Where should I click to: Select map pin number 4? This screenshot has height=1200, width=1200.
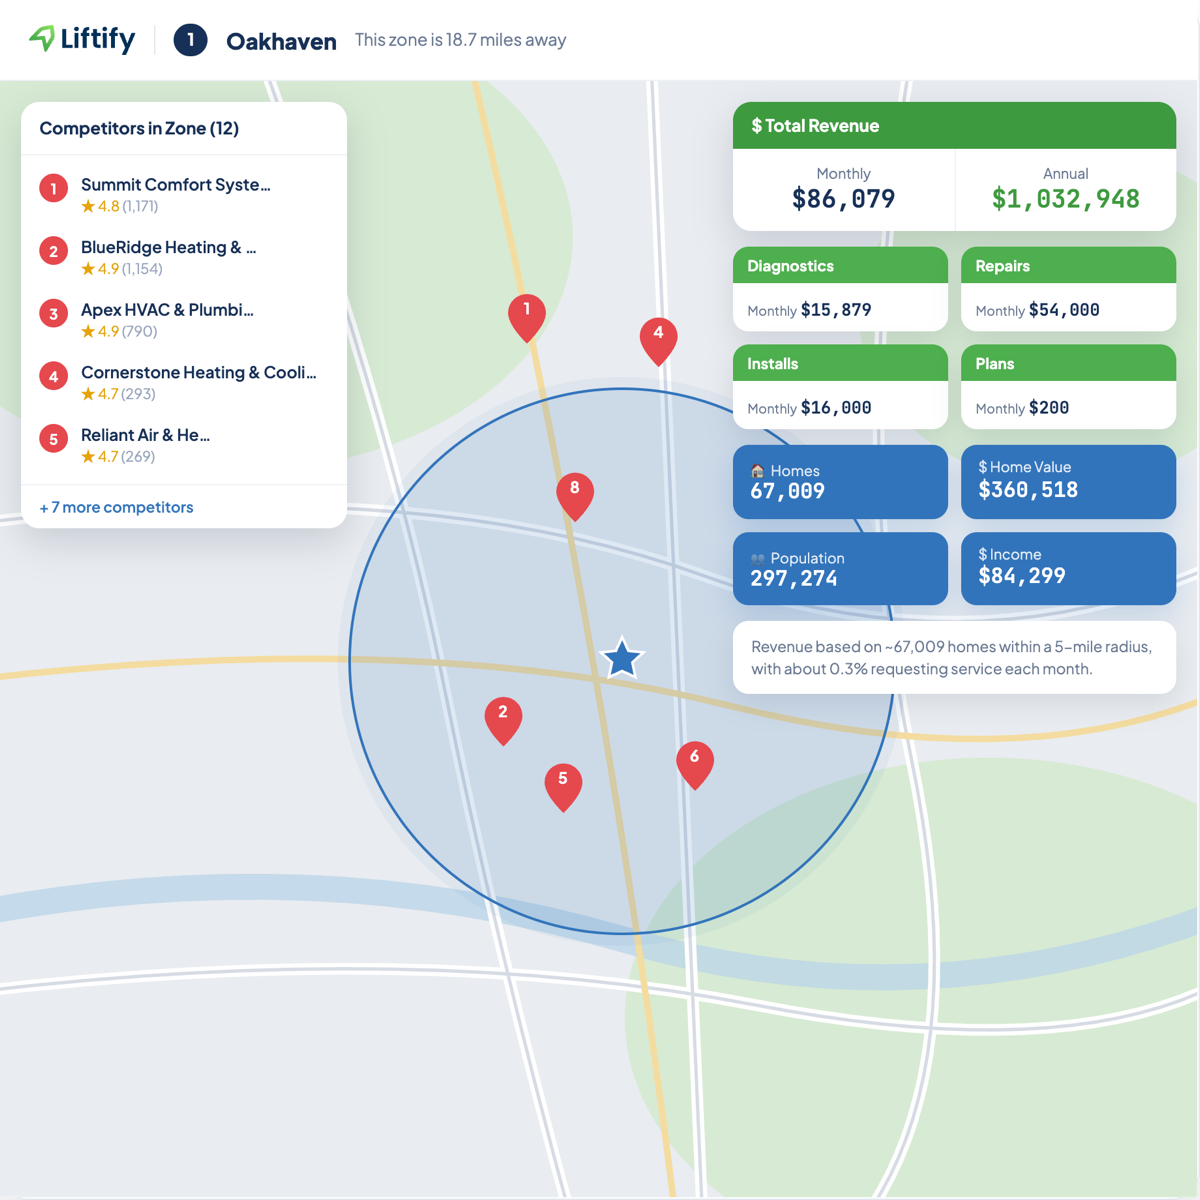point(658,340)
